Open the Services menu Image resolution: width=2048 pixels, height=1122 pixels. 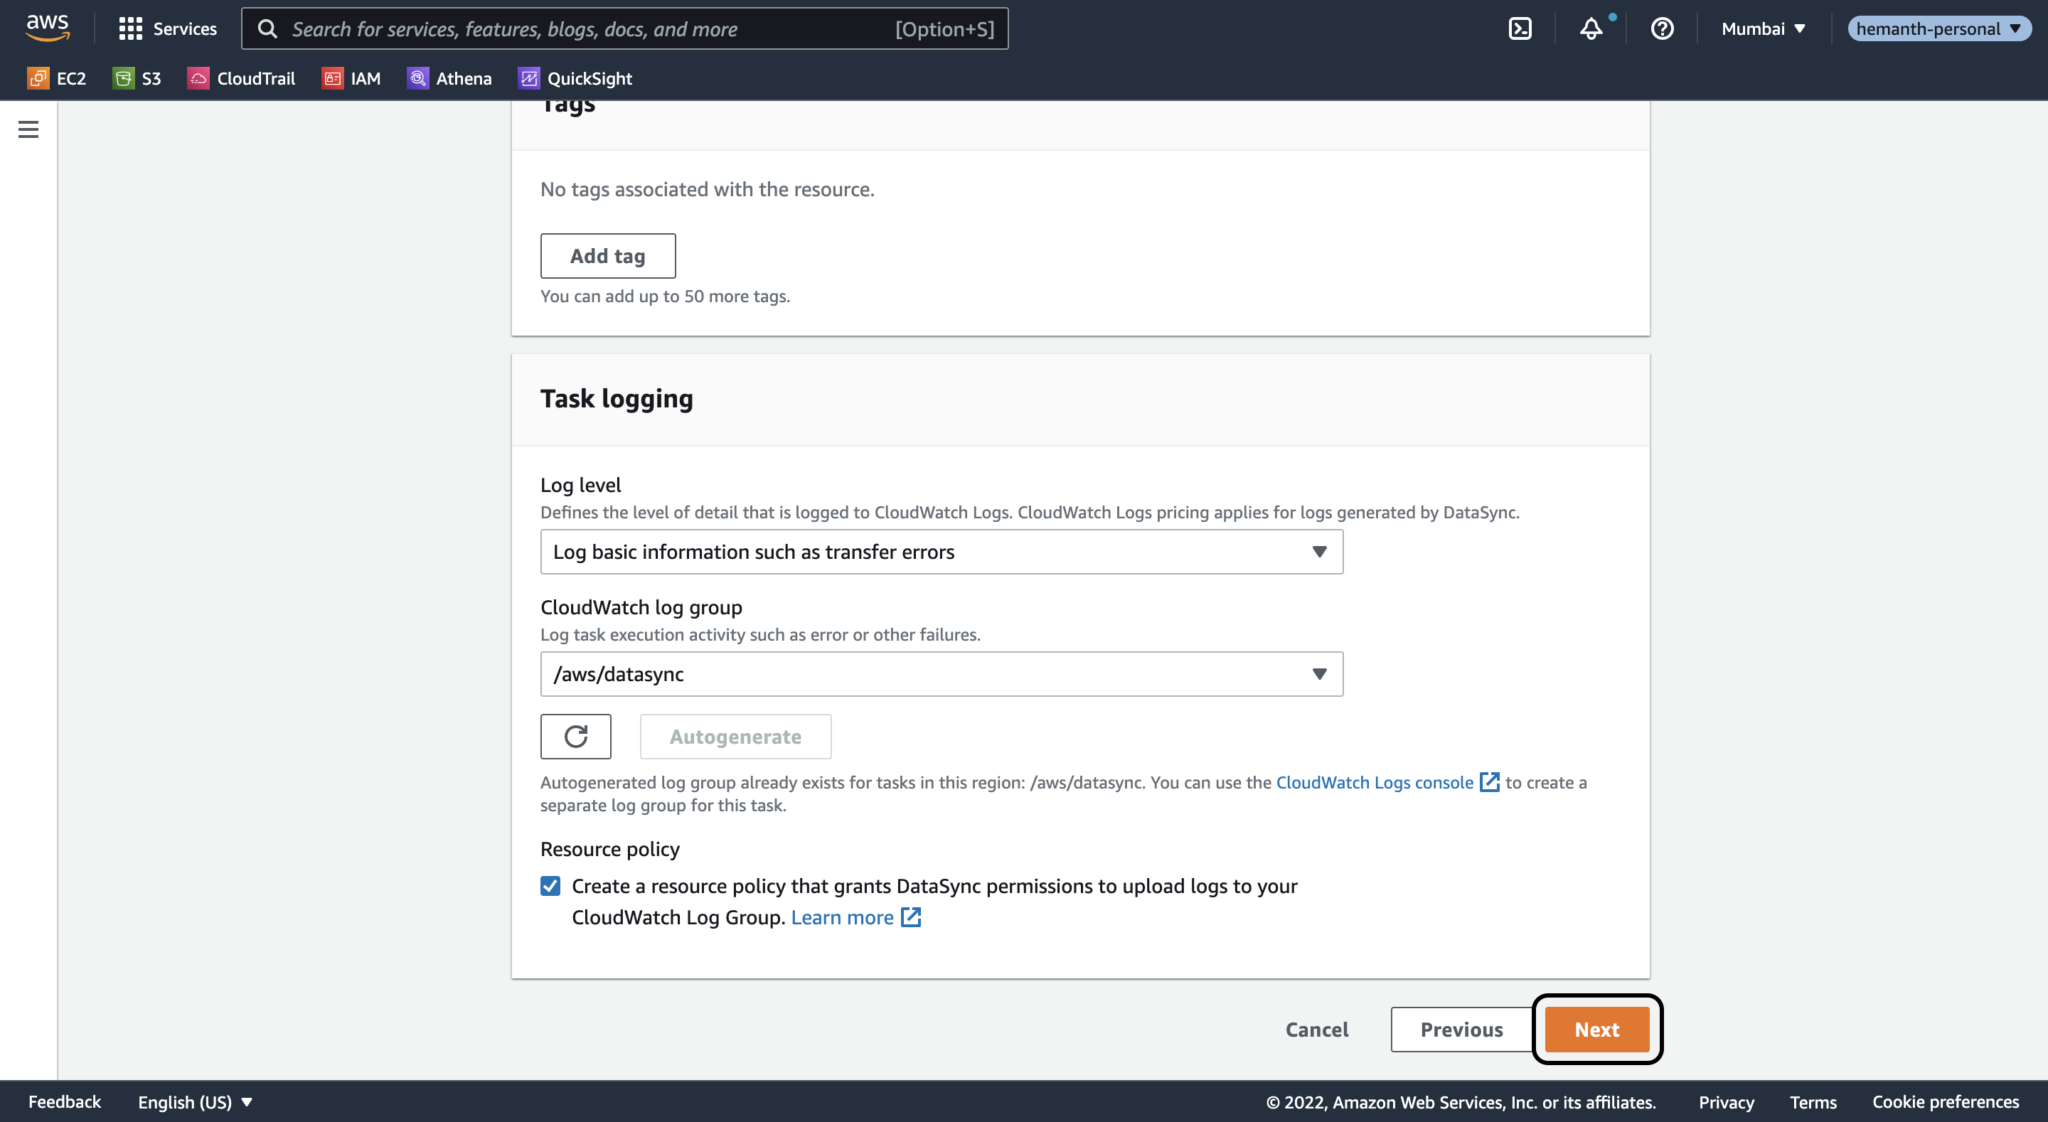click(x=167, y=28)
